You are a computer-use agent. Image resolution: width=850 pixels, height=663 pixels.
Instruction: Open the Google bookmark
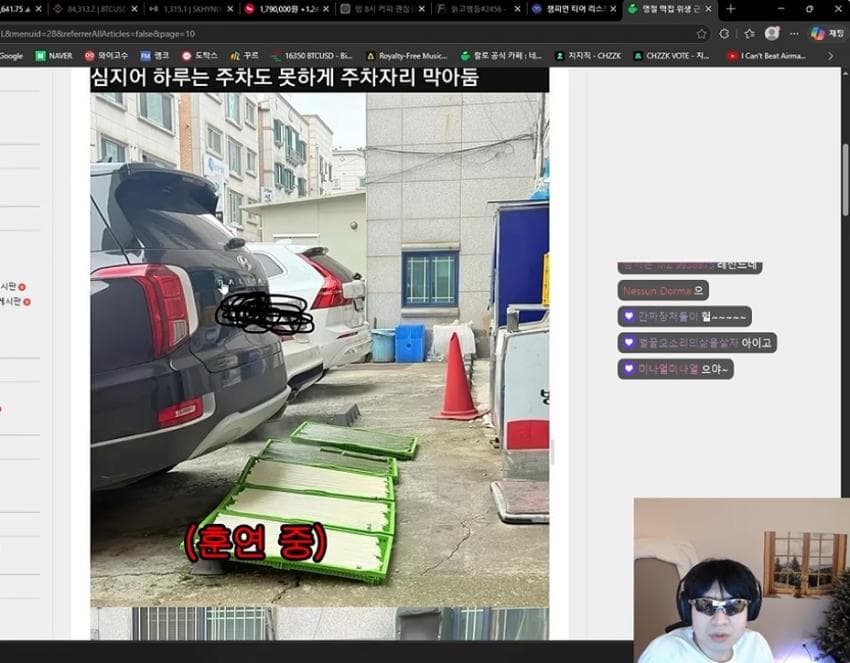[11, 56]
